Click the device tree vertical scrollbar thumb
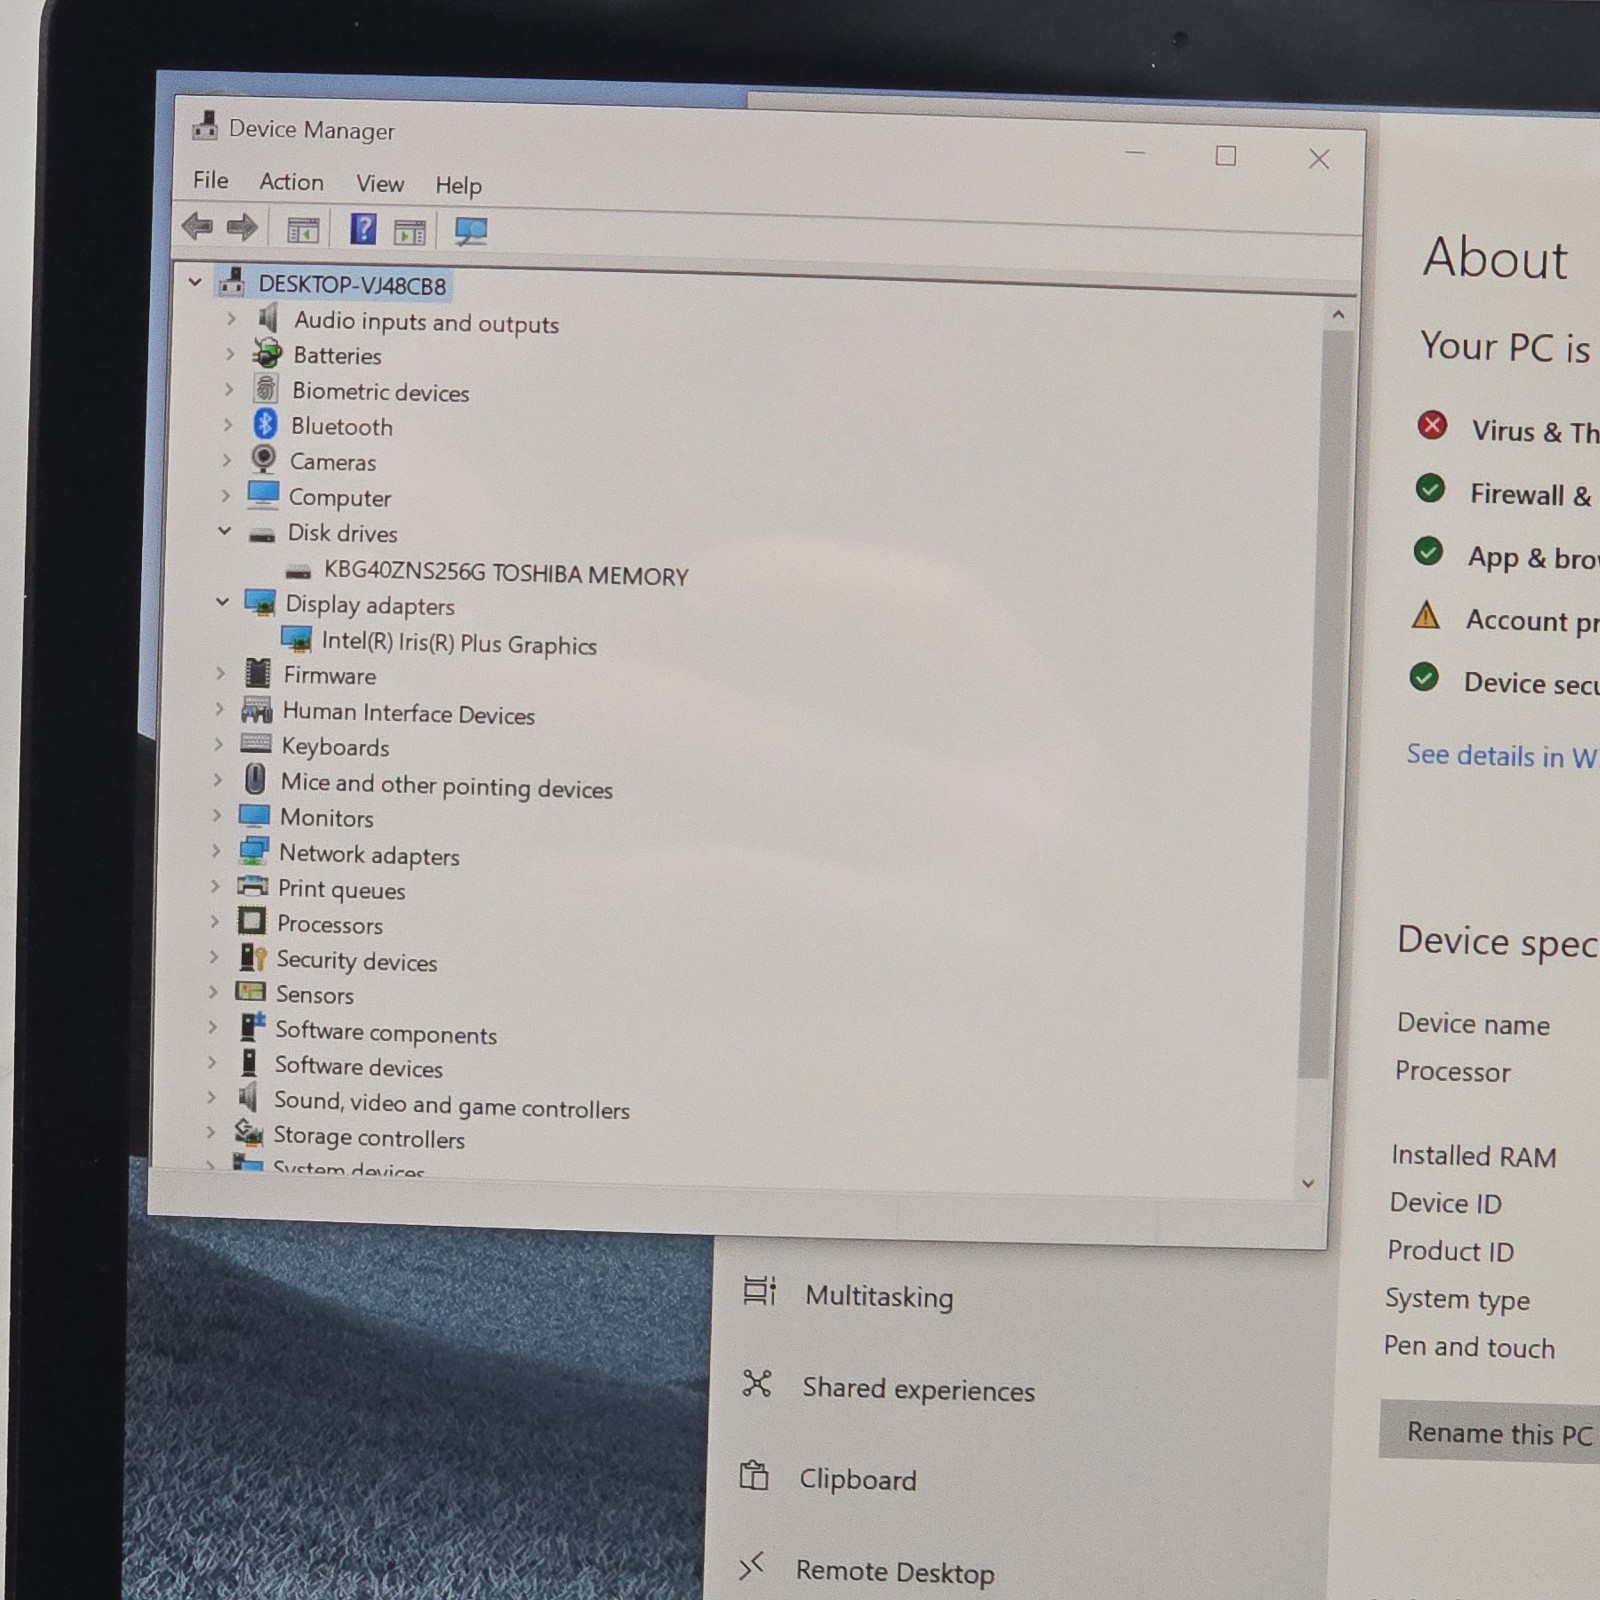This screenshot has width=1600, height=1600. [x=1326, y=705]
